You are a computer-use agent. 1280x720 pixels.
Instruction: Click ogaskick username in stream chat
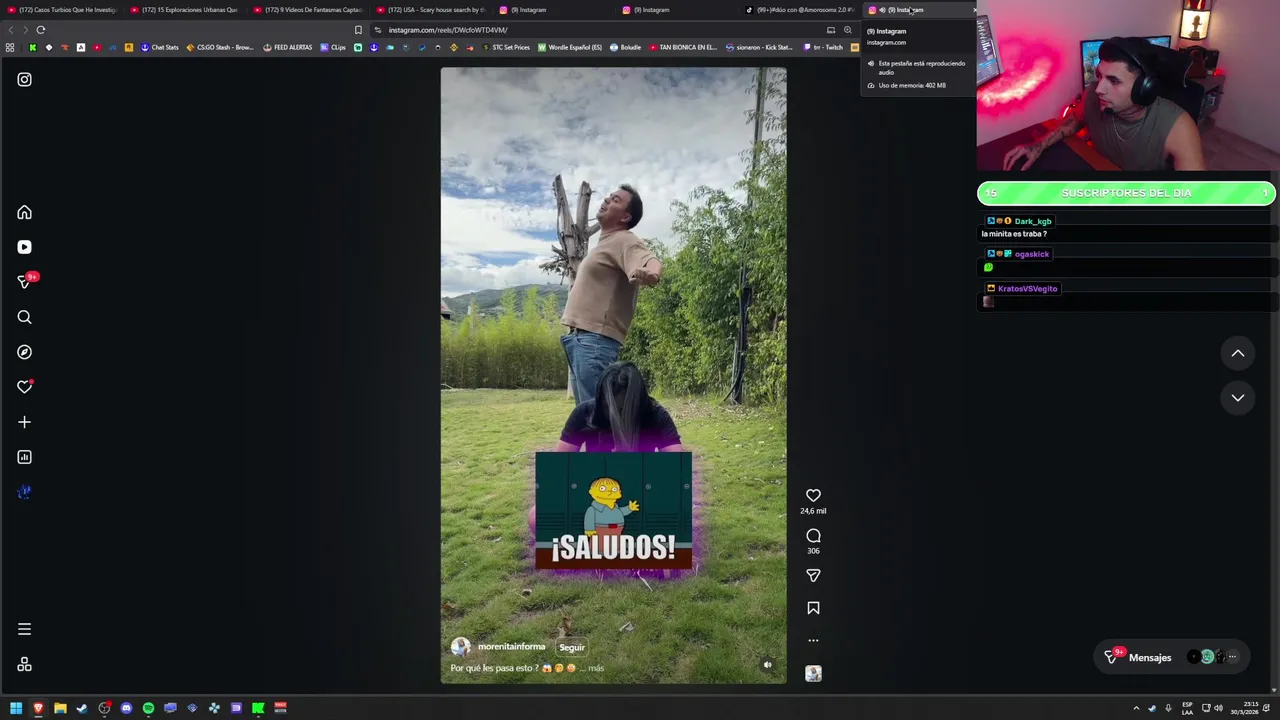click(1031, 254)
